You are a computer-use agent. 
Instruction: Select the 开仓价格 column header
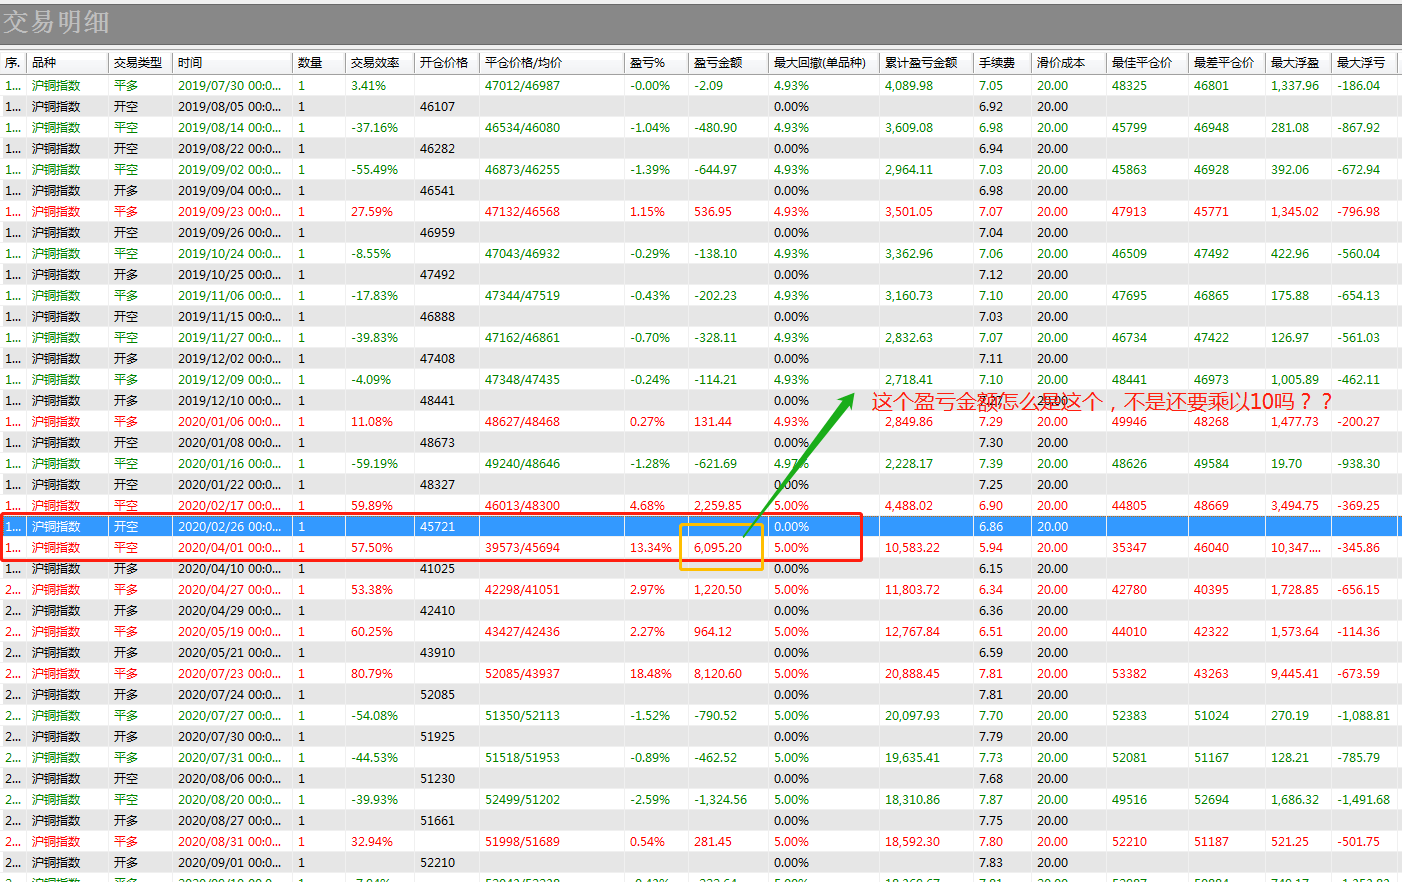(444, 62)
